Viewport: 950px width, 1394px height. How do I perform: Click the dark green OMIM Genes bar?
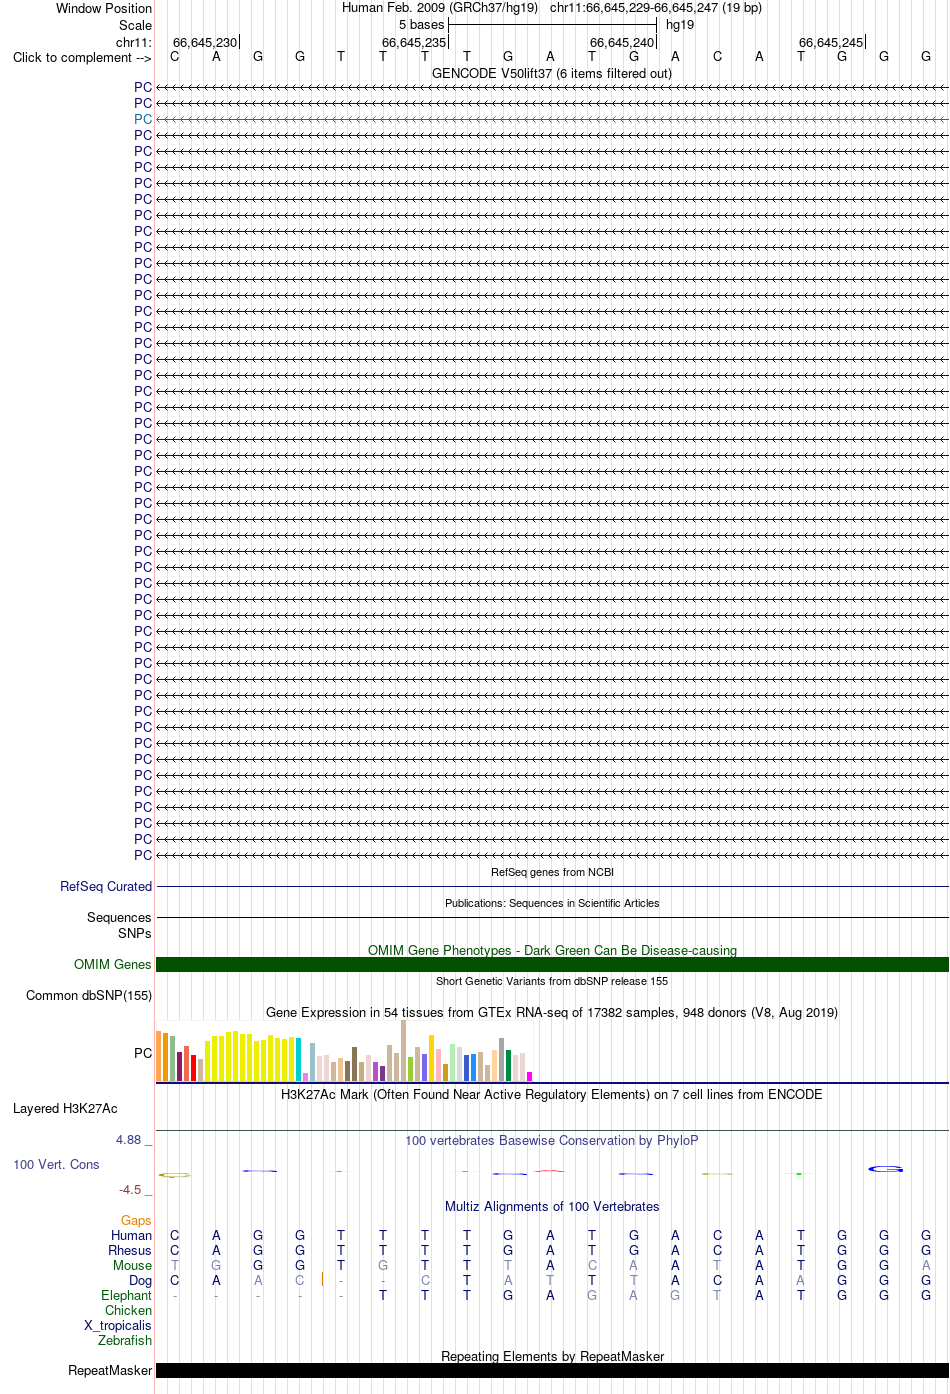coord(552,964)
